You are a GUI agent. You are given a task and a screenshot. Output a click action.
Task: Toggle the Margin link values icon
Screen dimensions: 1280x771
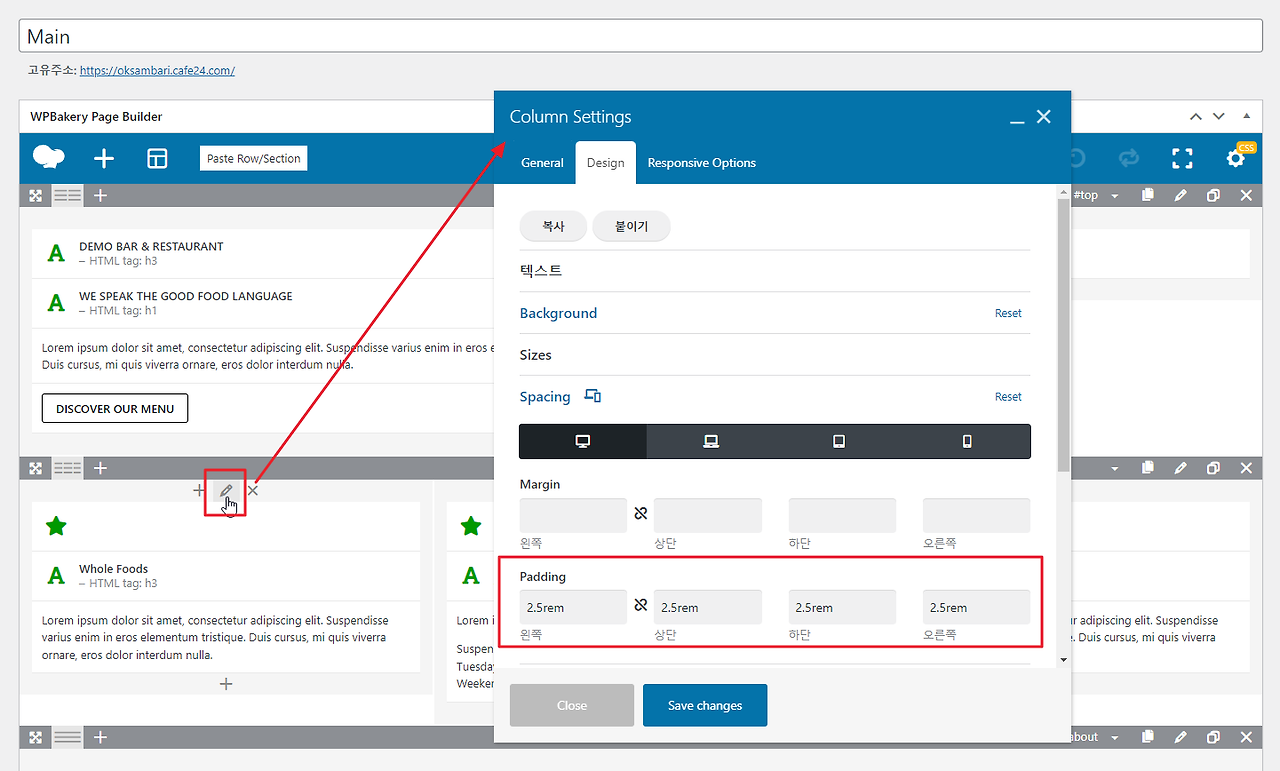coord(641,514)
